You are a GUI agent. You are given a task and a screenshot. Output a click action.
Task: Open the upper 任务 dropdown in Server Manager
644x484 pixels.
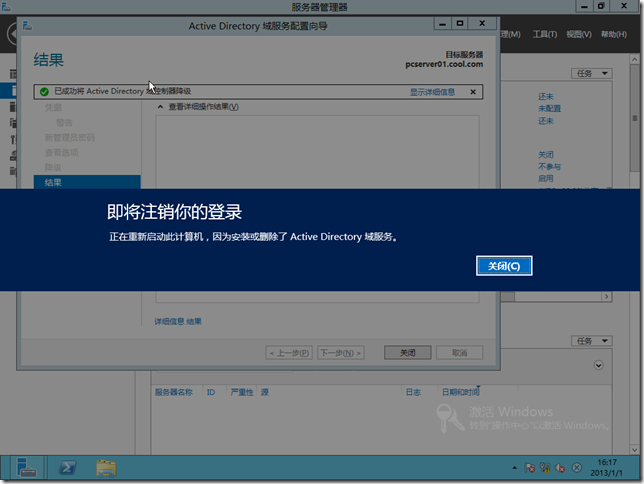(x=591, y=74)
